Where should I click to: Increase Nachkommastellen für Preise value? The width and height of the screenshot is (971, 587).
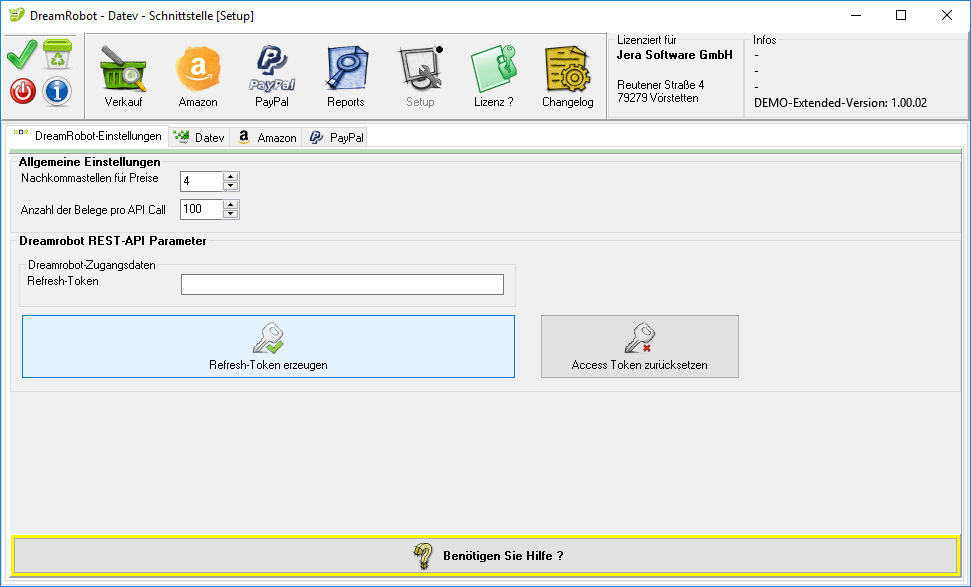click(x=231, y=177)
